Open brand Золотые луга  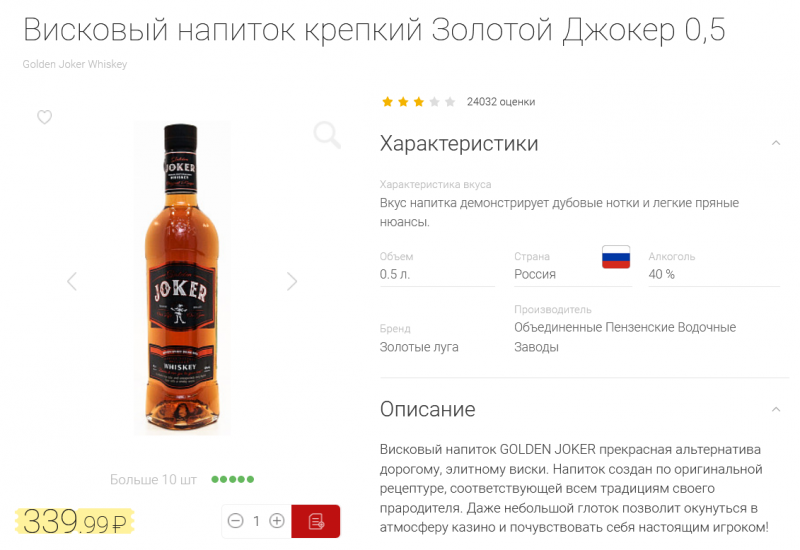coord(419,347)
